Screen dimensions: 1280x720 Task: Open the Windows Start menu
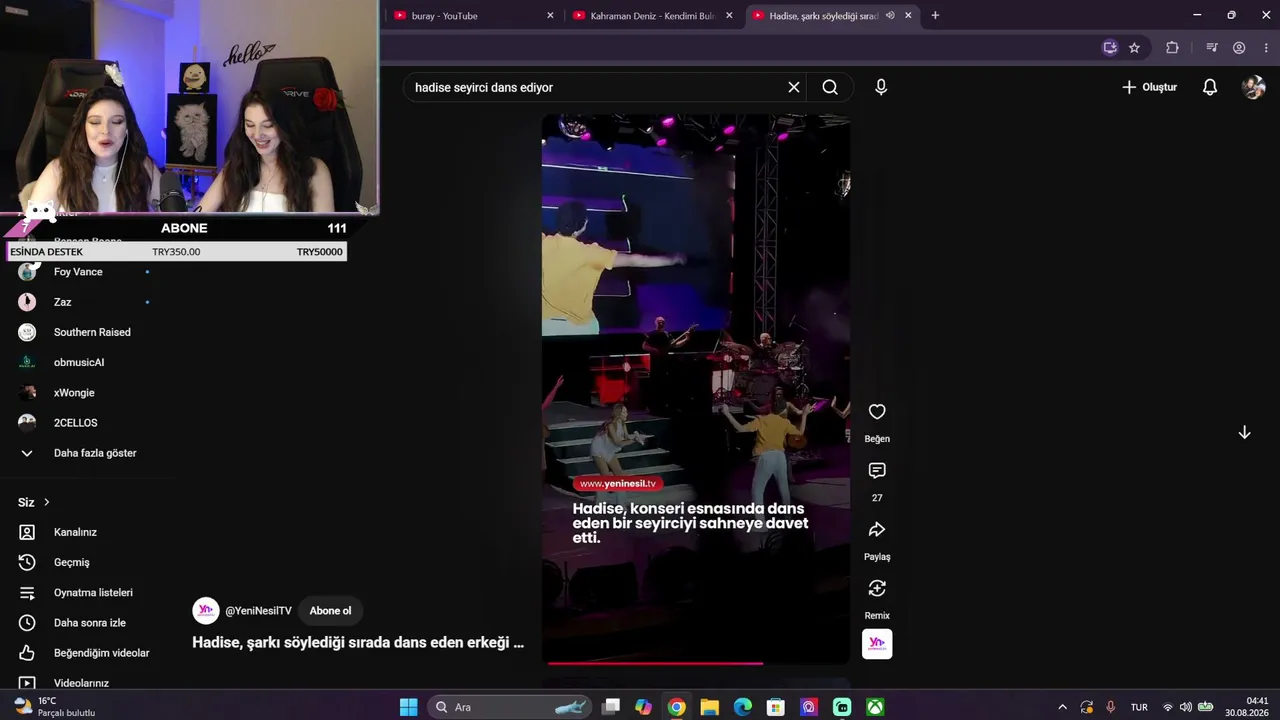[408, 707]
